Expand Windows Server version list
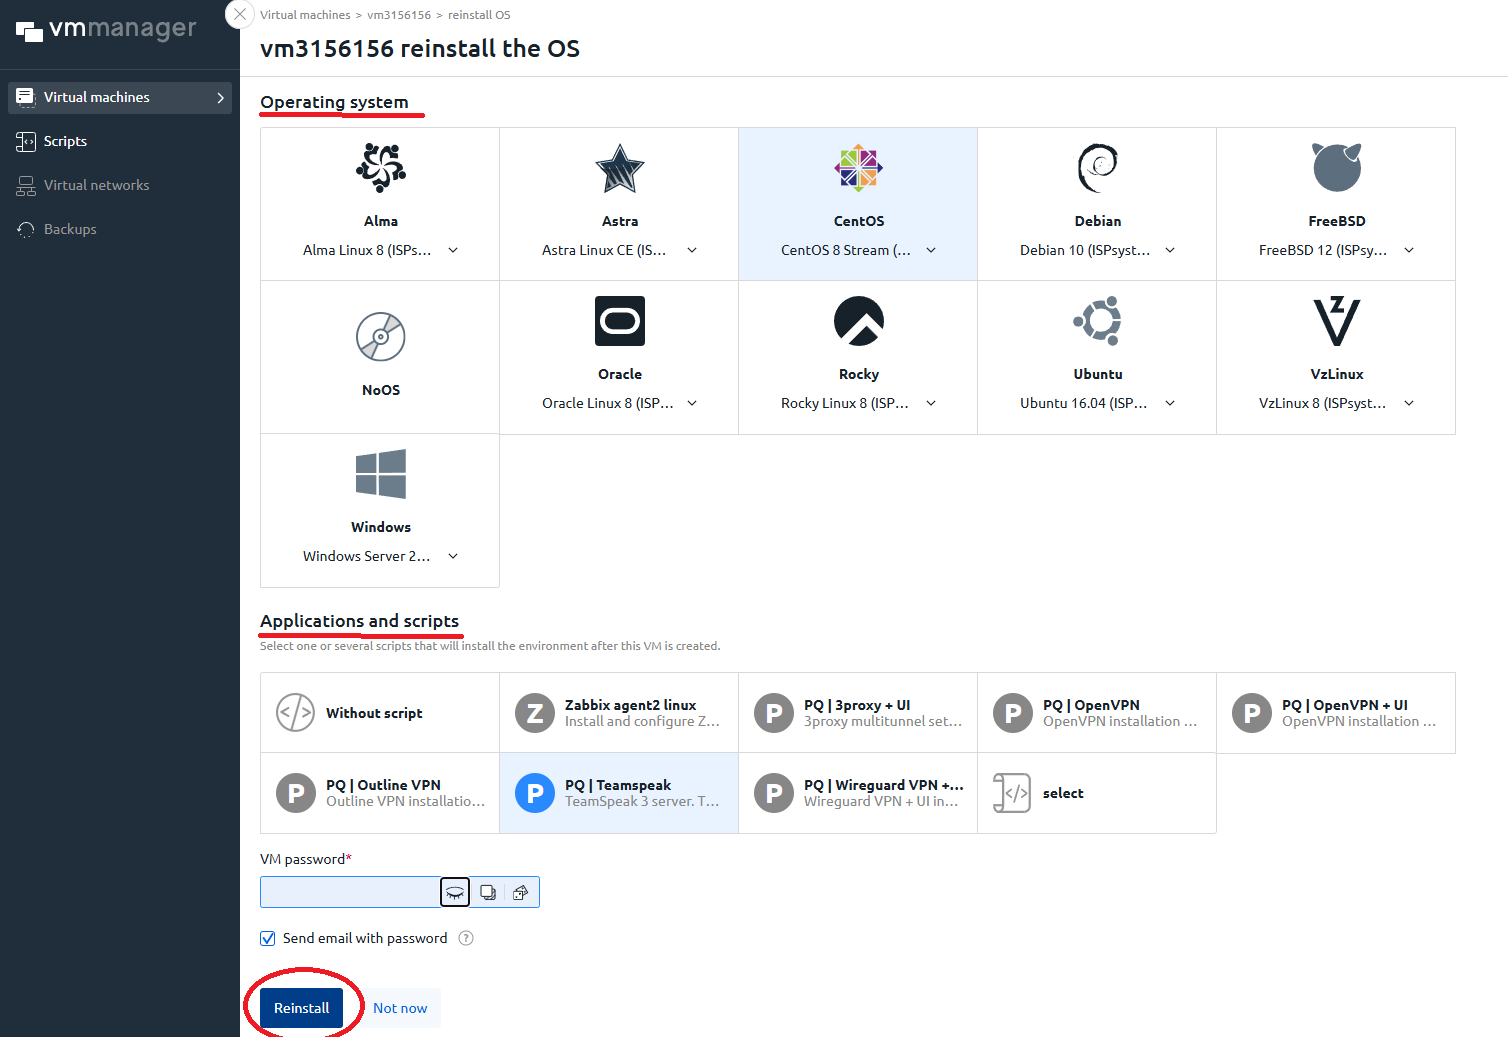This screenshot has width=1508, height=1037. tap(453, 556)
